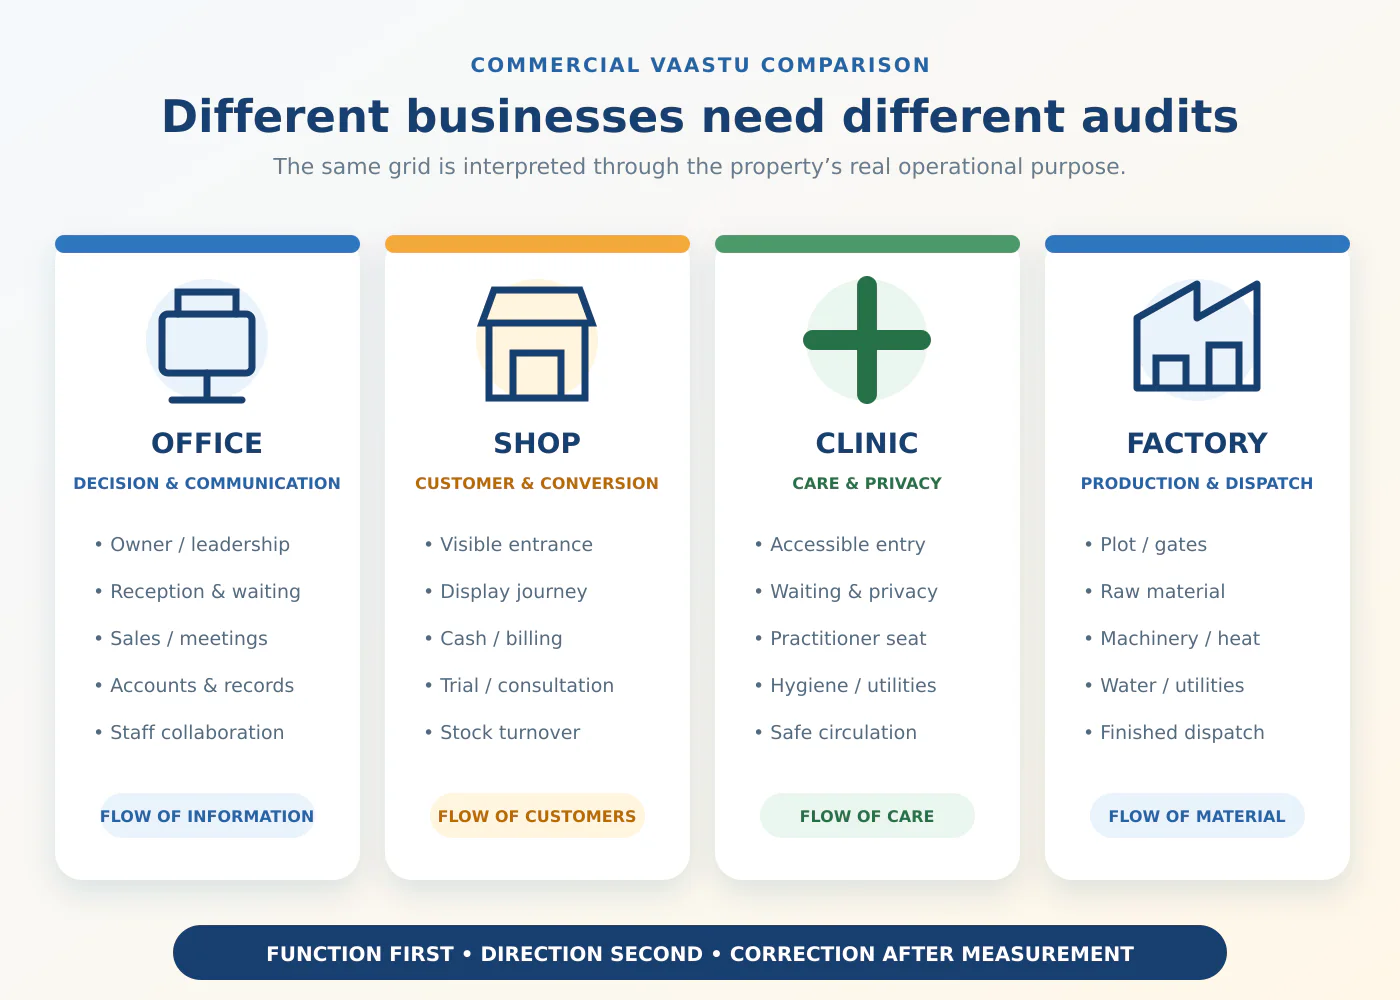
Task: Click the Machinery / heat item
Action: (x=1172, y=639)
